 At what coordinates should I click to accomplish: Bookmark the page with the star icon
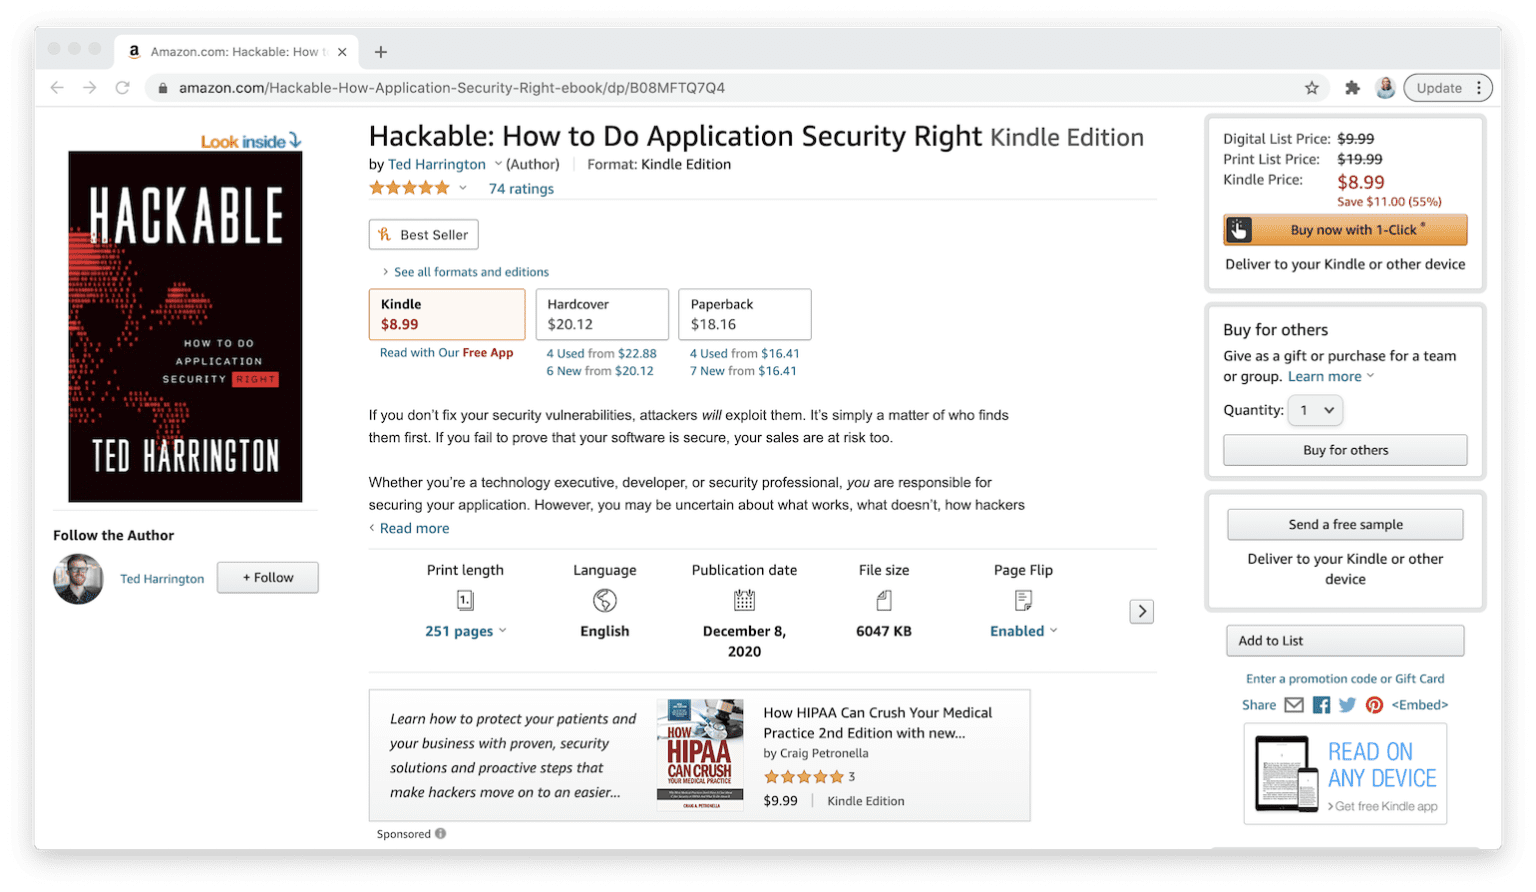[x=1311, y=87]
